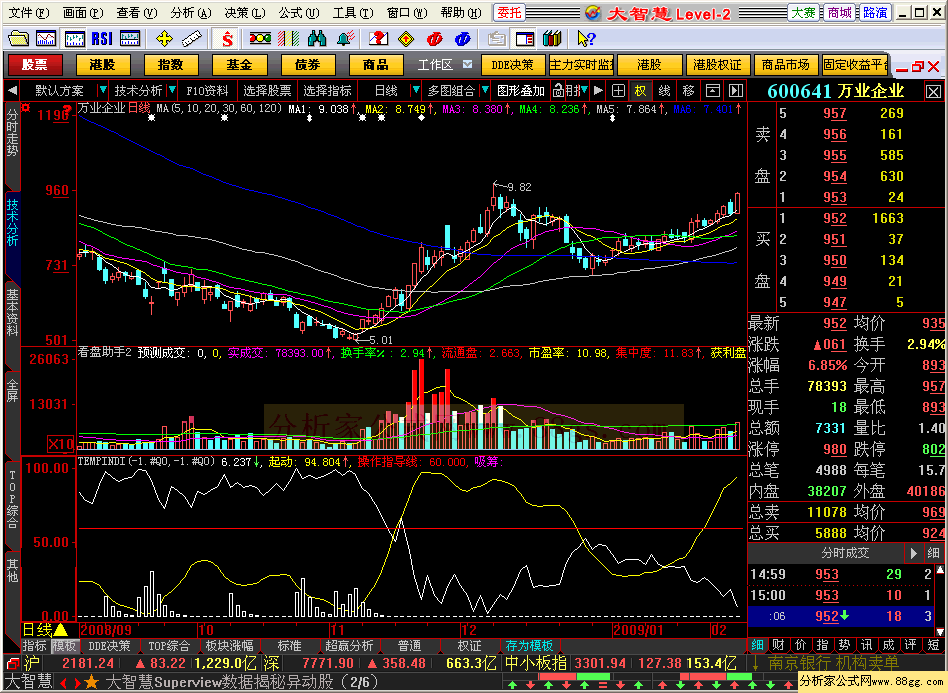Click the 基金 category button
Viewport: 948px width, 693px height.
[239, 65]
